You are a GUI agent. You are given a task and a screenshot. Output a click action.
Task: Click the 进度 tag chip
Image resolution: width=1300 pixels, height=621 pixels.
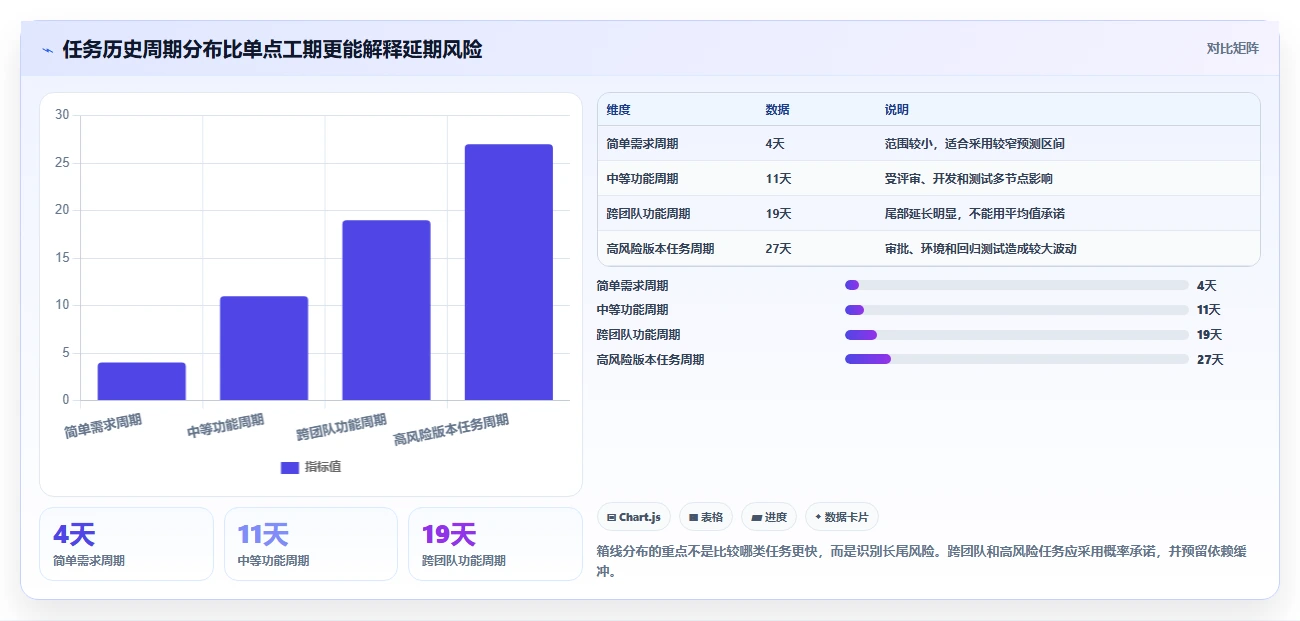coord(769,517)
